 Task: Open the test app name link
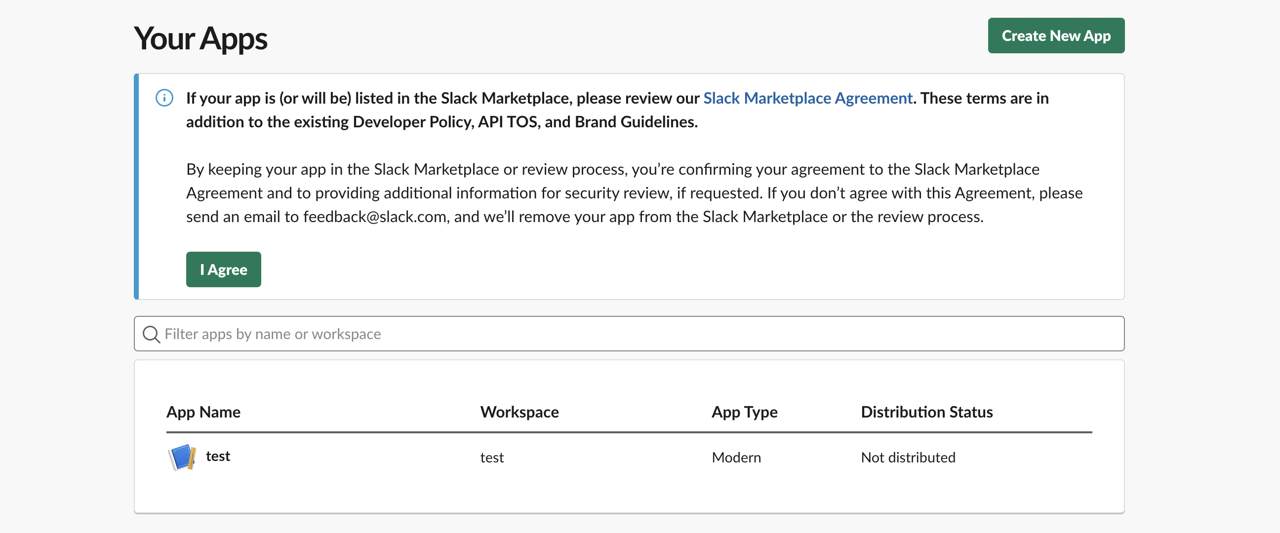(218, 456)
